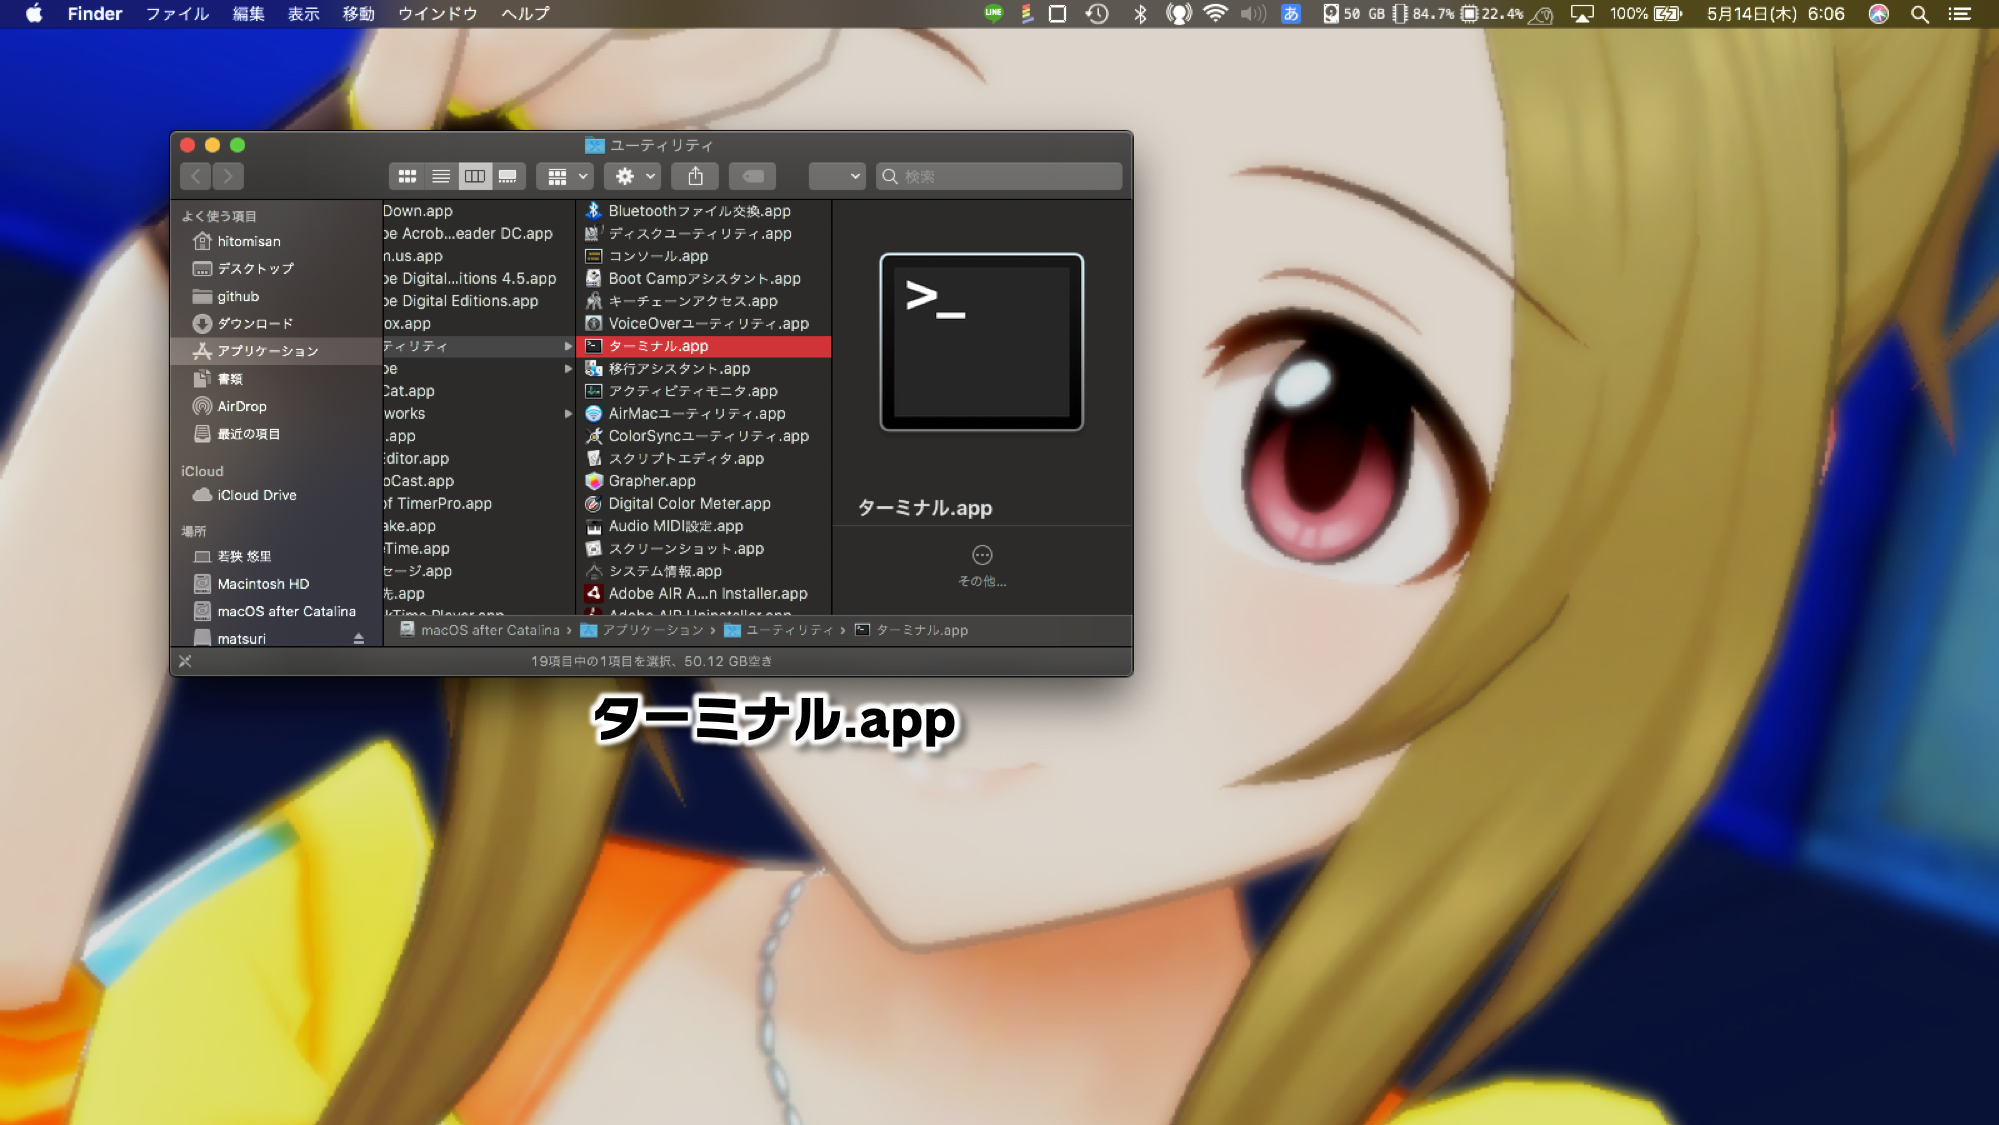Image resolution: width=1999 pixels, height=1125 pixels.
Task: Open the Apple menu
Action: point(34,14)
